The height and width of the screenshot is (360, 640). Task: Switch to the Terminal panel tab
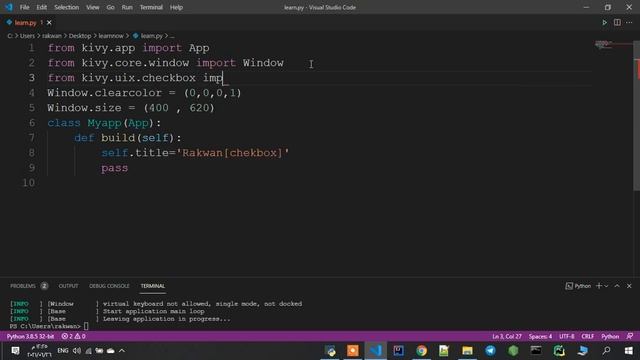[x=153, y=286]
